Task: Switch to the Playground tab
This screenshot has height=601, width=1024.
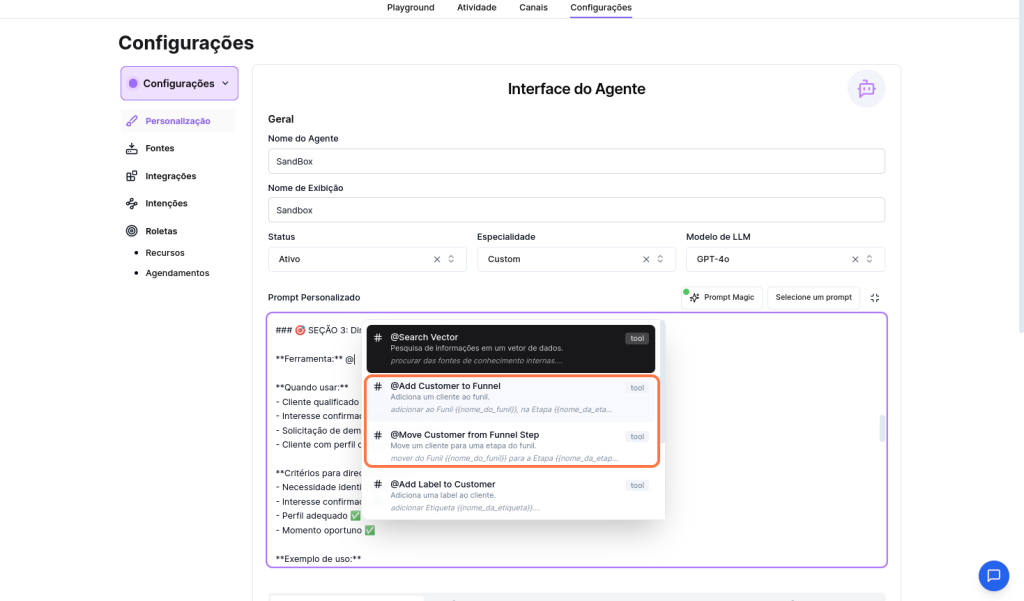Action: pos(410,8)
